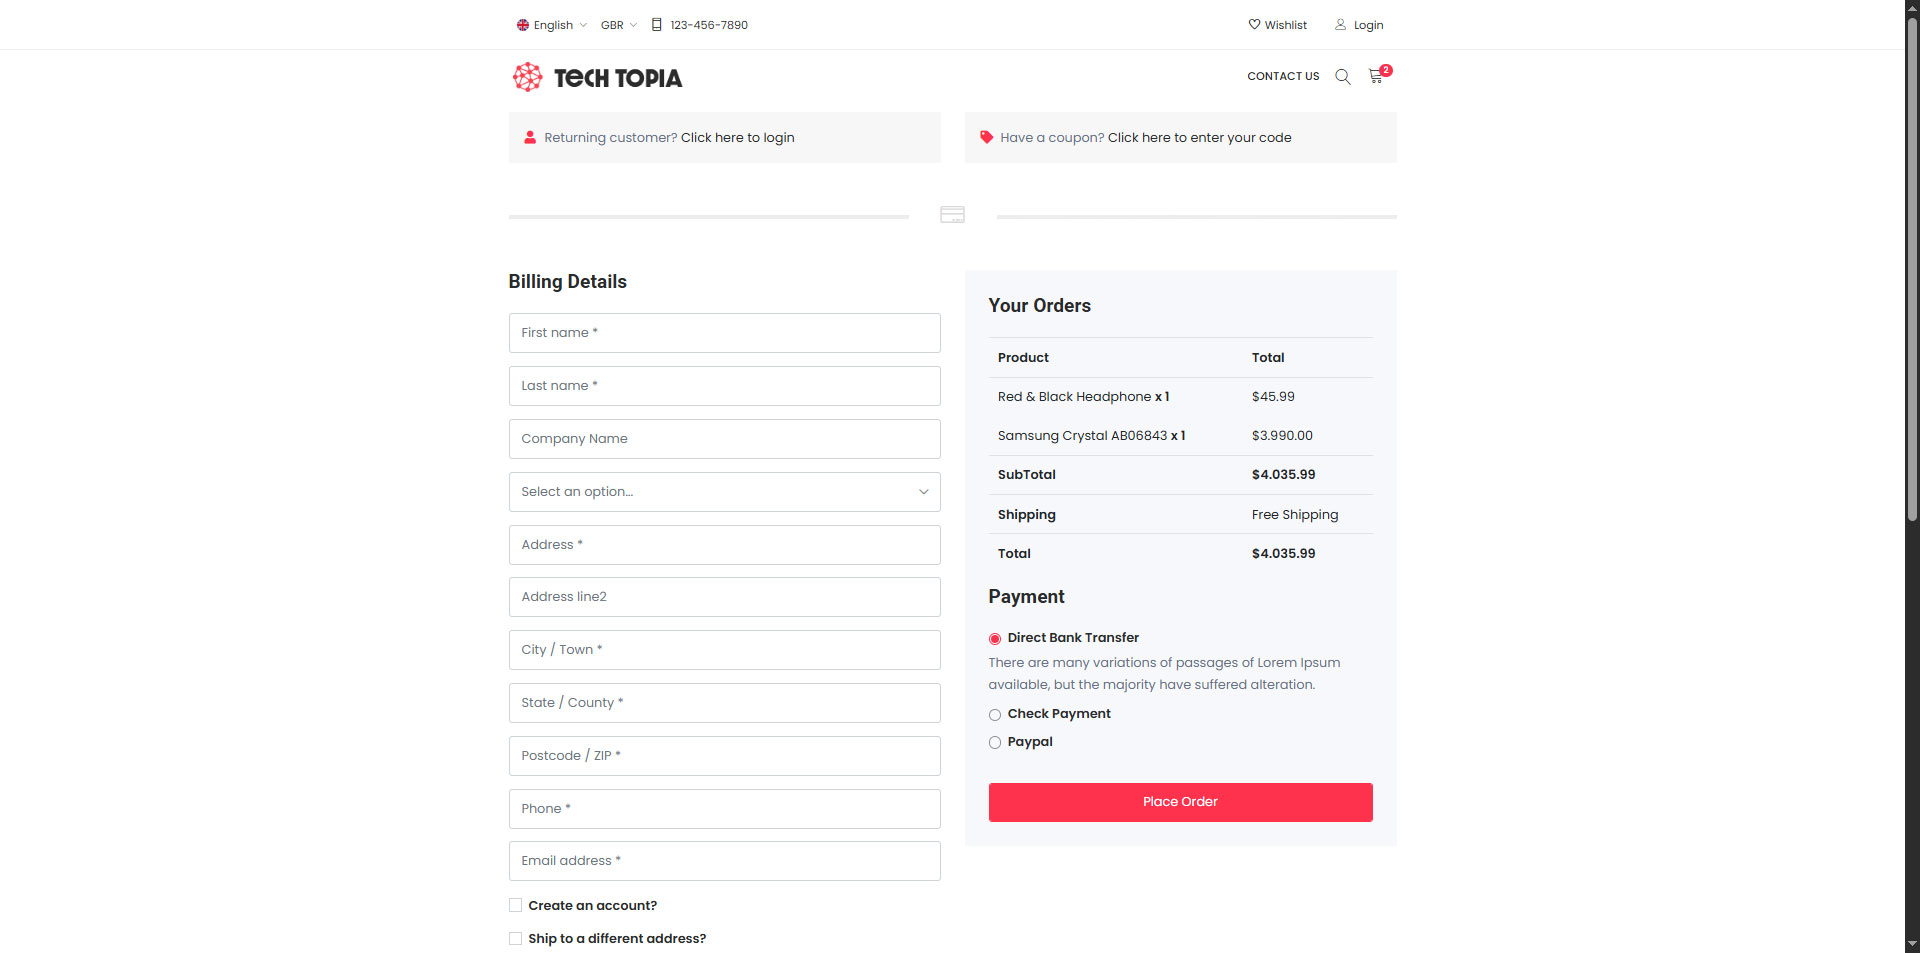1920x953 pixels.
Task: Open the Select an option dropdown
Action: pos(724,491)
